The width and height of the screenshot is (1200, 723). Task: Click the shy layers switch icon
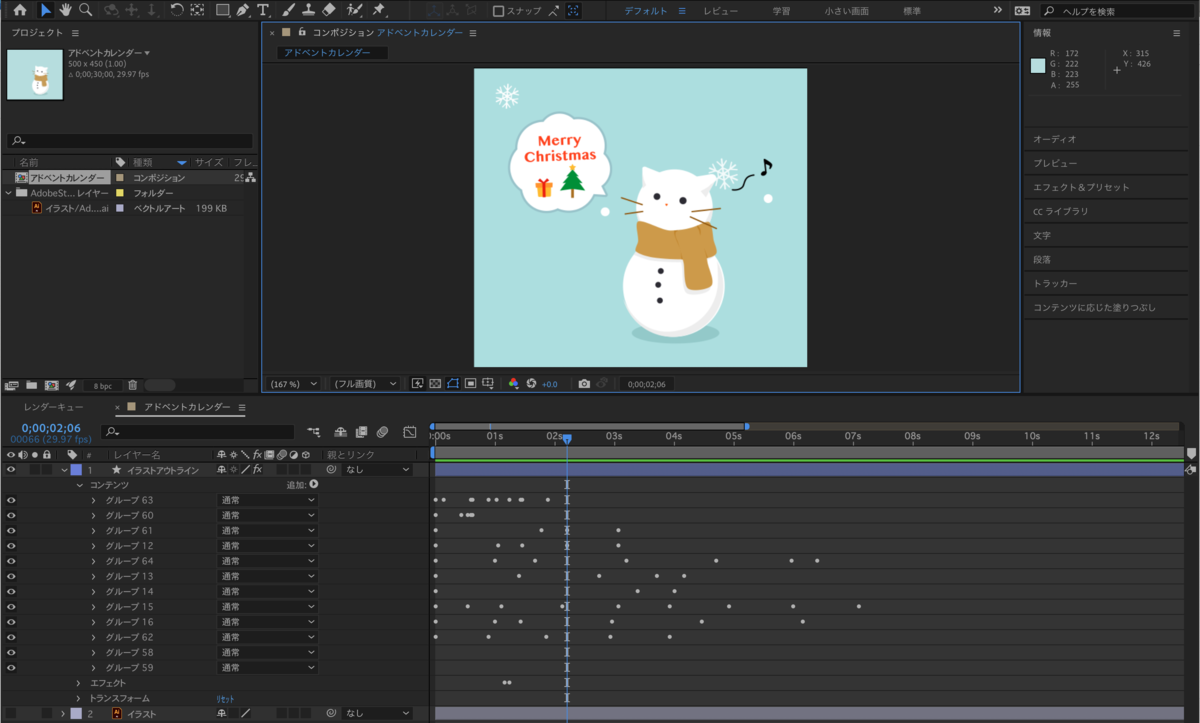coord(341,432)
